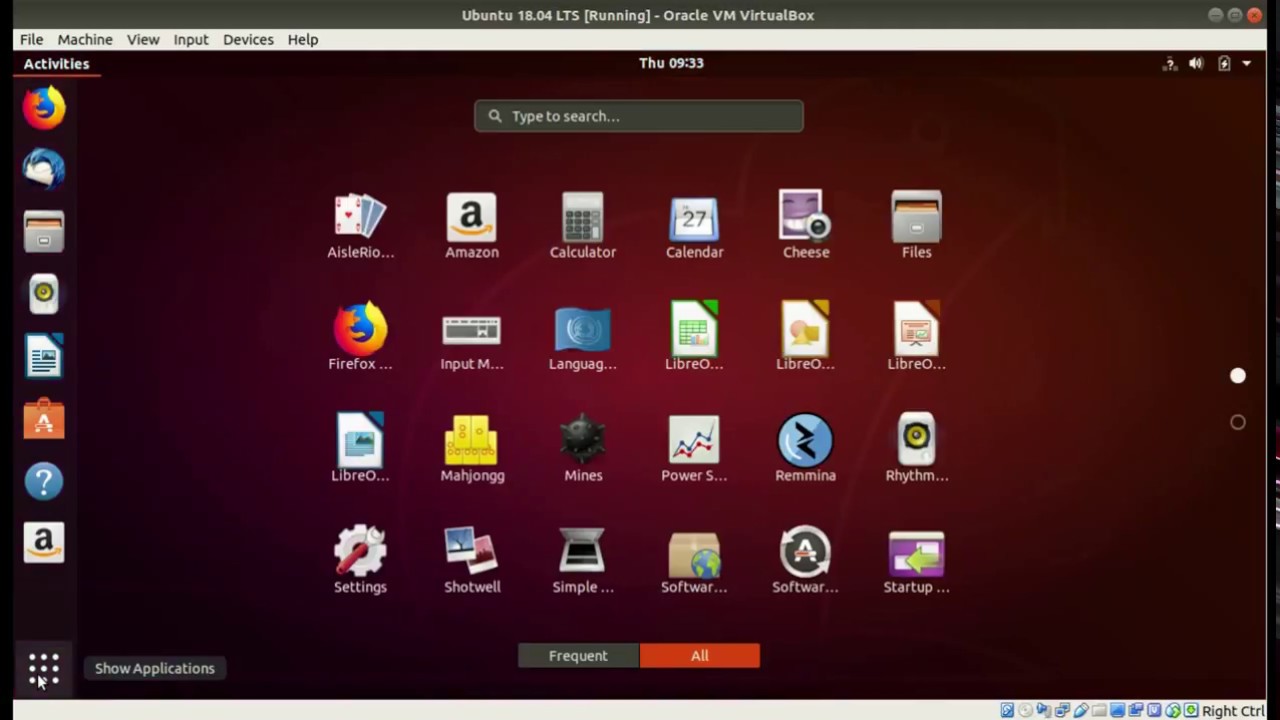Select the first page indicator dot
This screenshot has height=720, width=1280.
point(1238,376)
